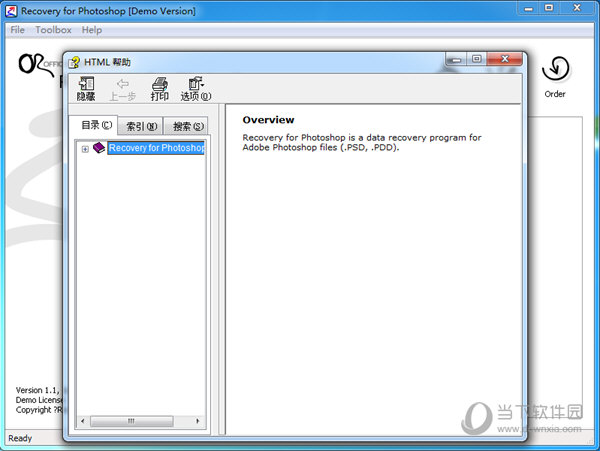Click the purple book icon in tree
This screenshot has width=600, height=451.
99,148
